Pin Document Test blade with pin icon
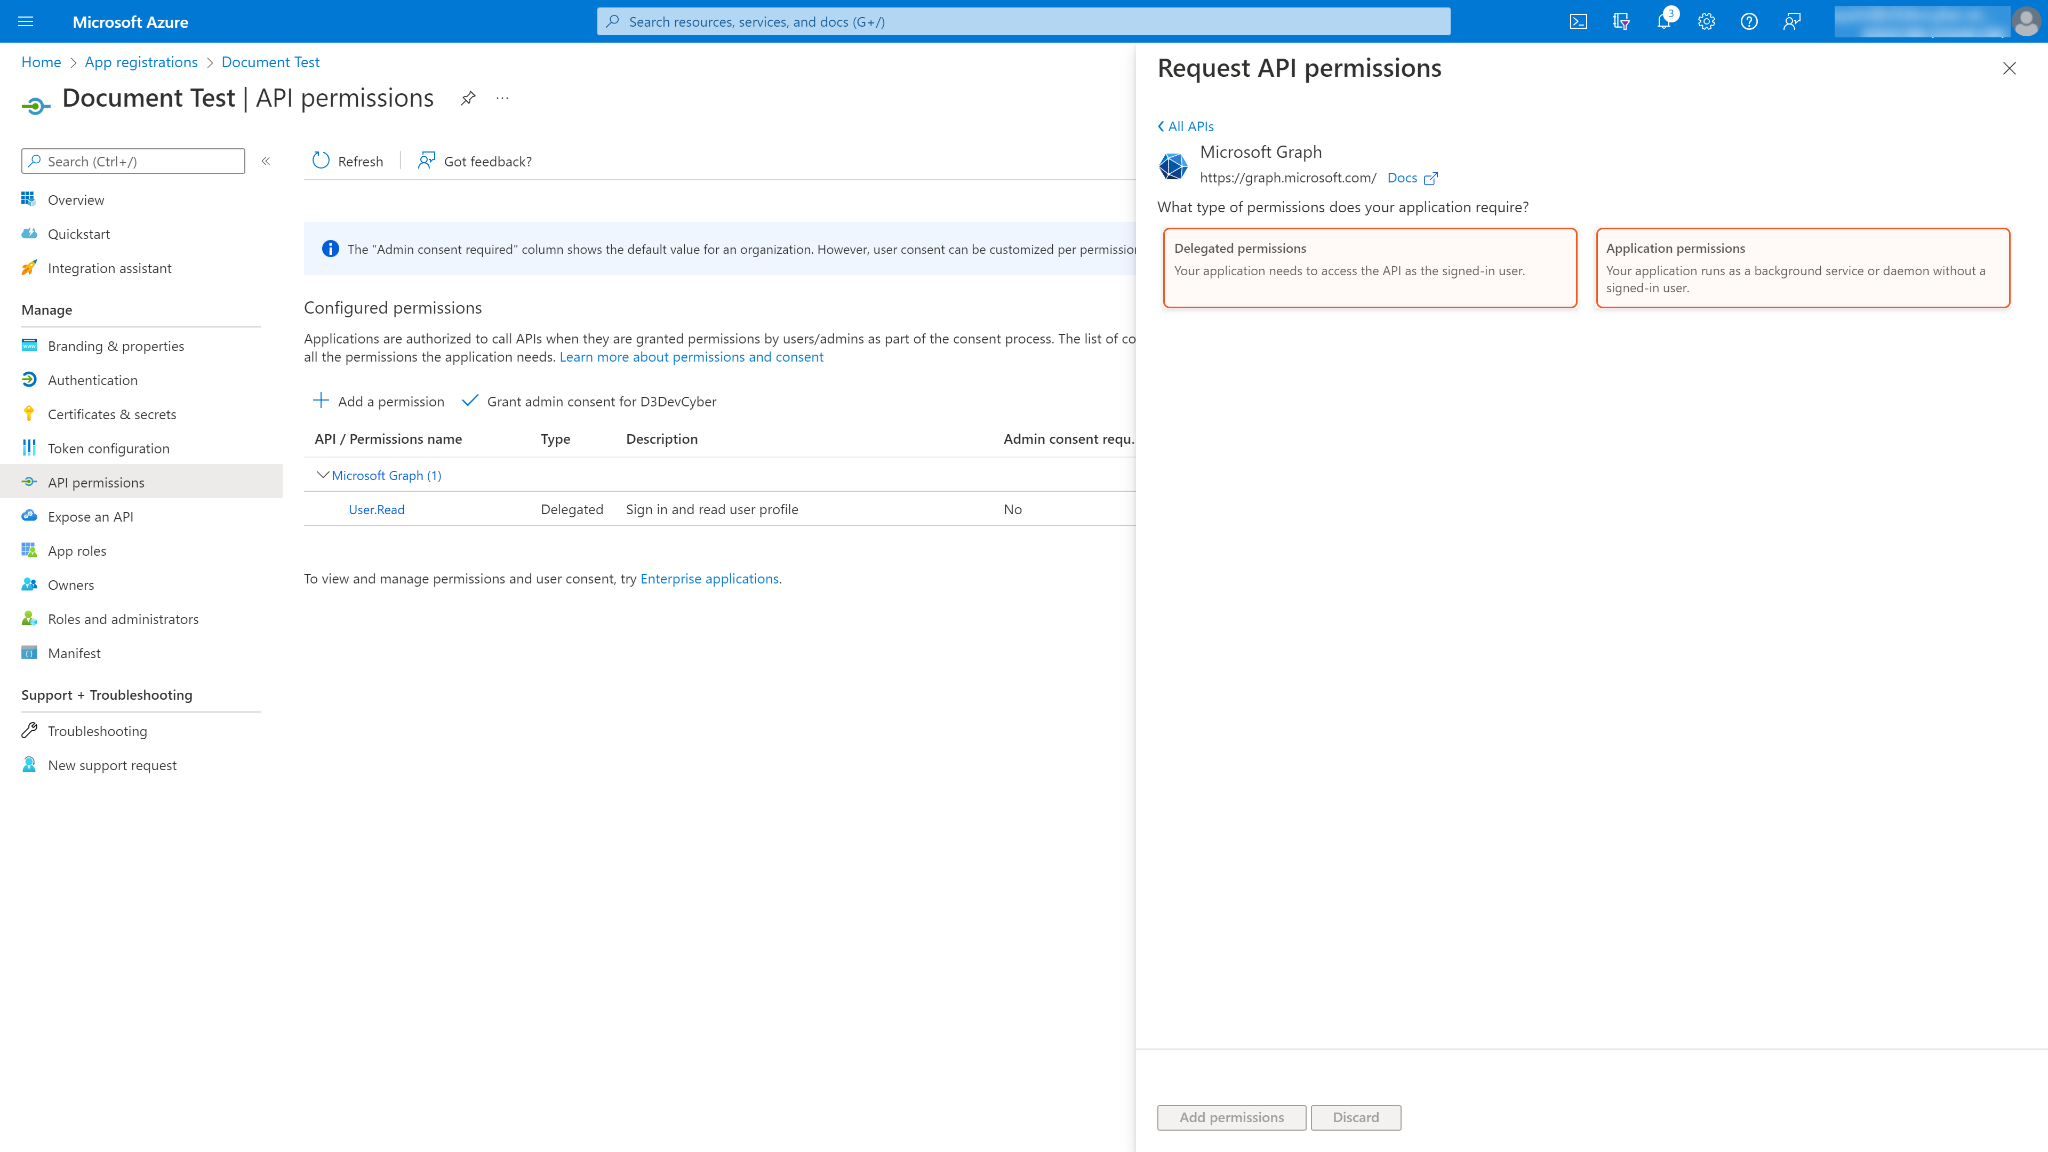This screenshot has height=1152, width=2048. [x=468, y=98]
